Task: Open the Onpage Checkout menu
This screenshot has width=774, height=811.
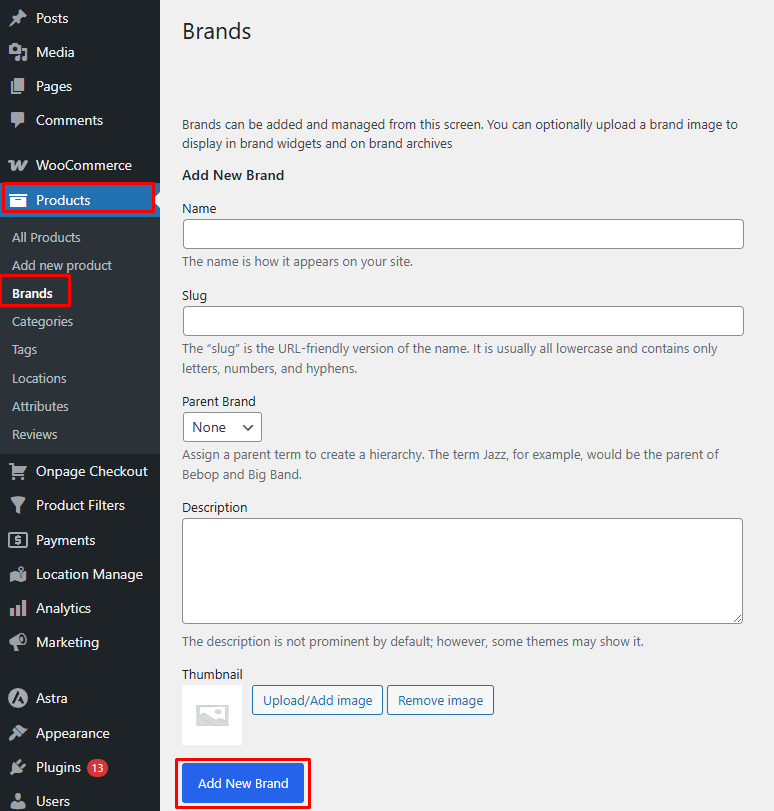Action: pyautogui.click(x=80, y=472)
